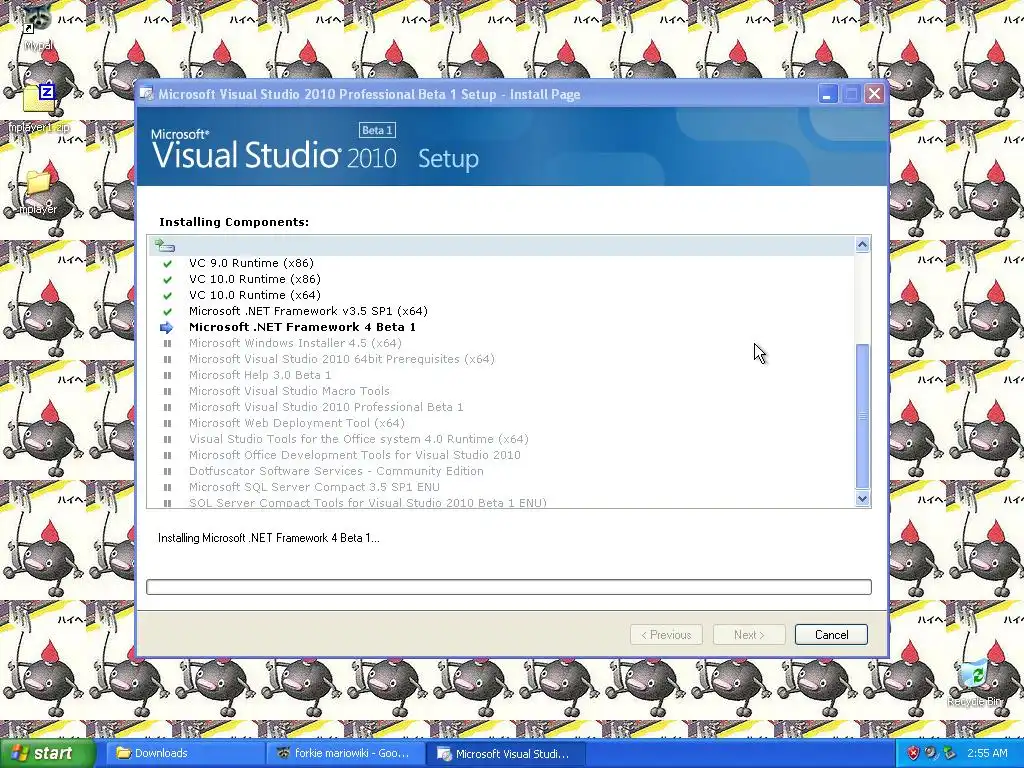Click the component list scrollbar thumb
Viewport: 1024px width, 768px height.
point(862,416)
